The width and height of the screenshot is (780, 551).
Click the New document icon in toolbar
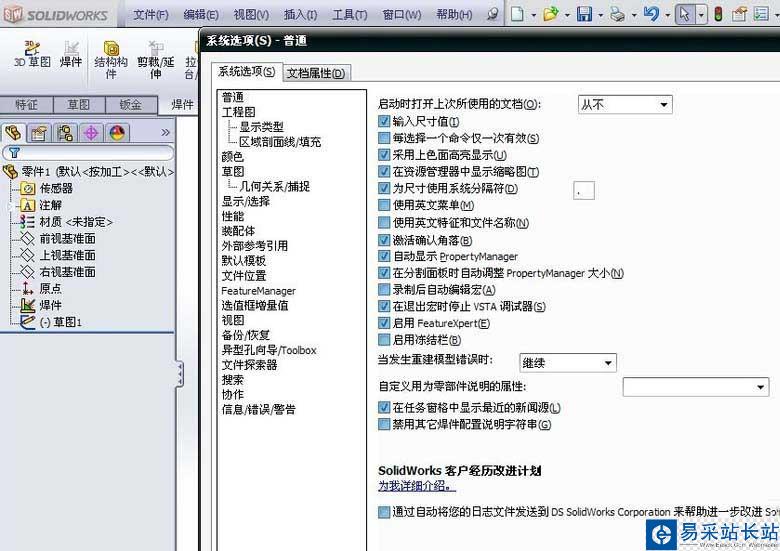click(x=517, y=13)
